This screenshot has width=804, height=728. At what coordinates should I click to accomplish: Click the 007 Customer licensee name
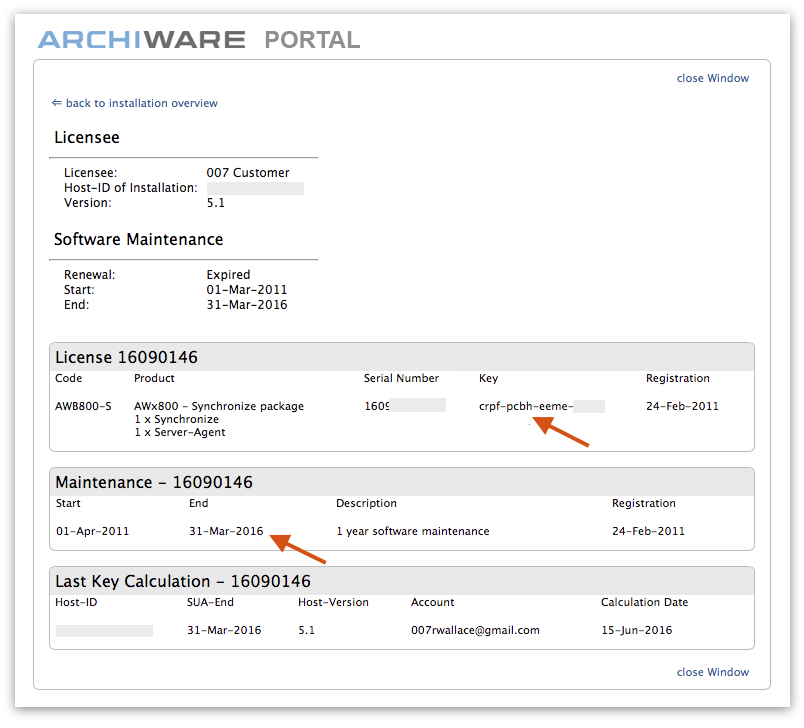click(247, 172)
